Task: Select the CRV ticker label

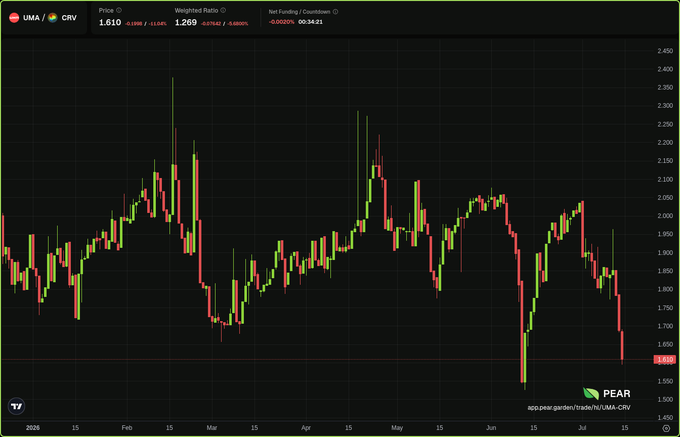Action: pos(69,18)
